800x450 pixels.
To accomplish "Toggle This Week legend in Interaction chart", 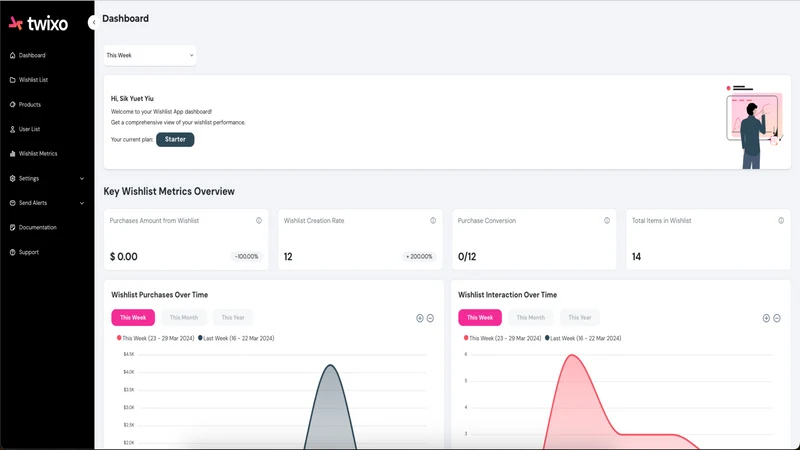I will pos(503,338).
